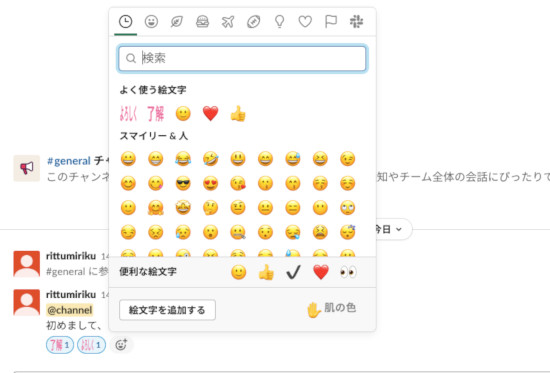Toggle the よろしく reaction on the message
Image resolution: width=550 pixels, height=373 pixels.
[91, 345]
